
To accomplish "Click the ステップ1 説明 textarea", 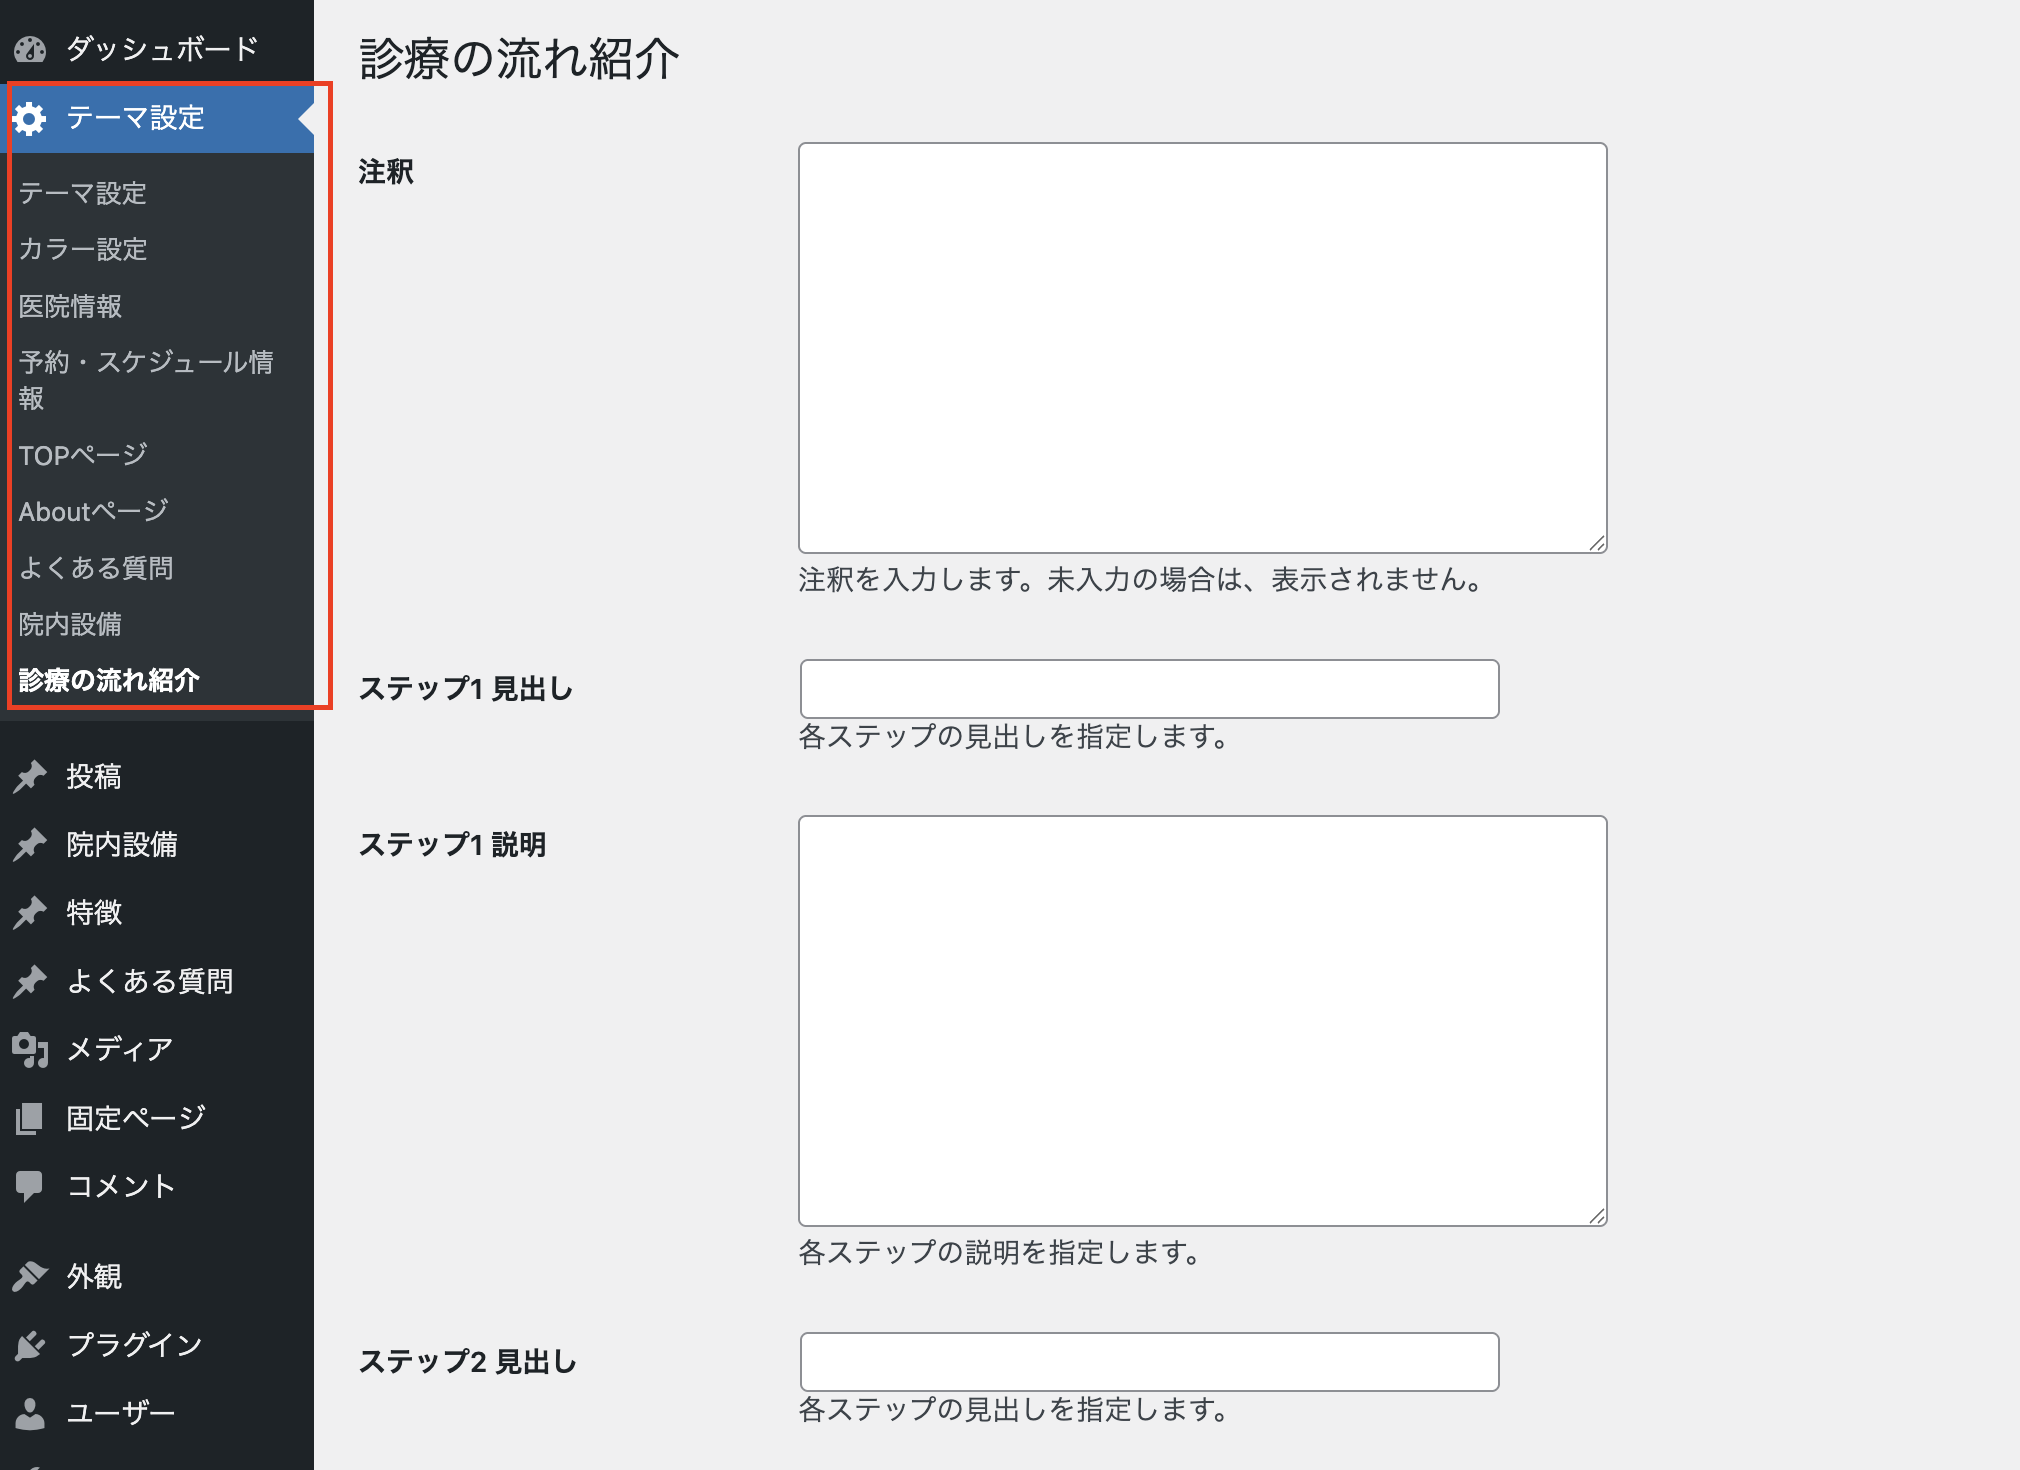I will [x=1202, y=1020].
